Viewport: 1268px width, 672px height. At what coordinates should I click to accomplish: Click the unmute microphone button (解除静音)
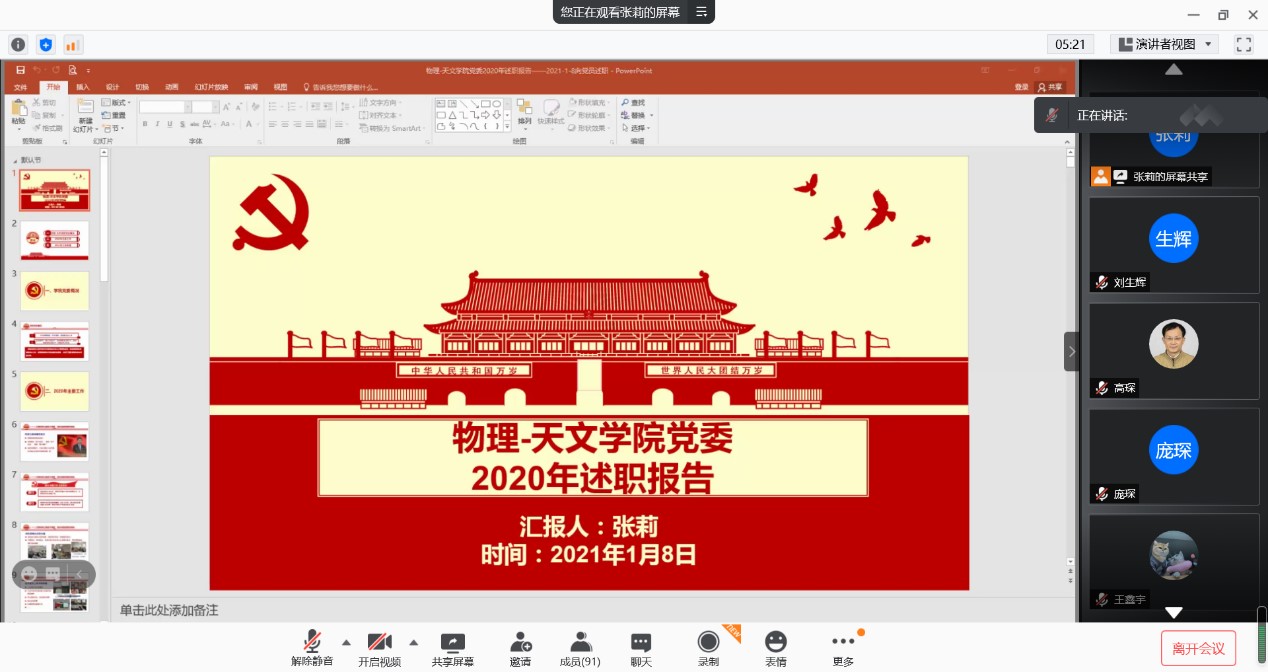coord(312,648)
